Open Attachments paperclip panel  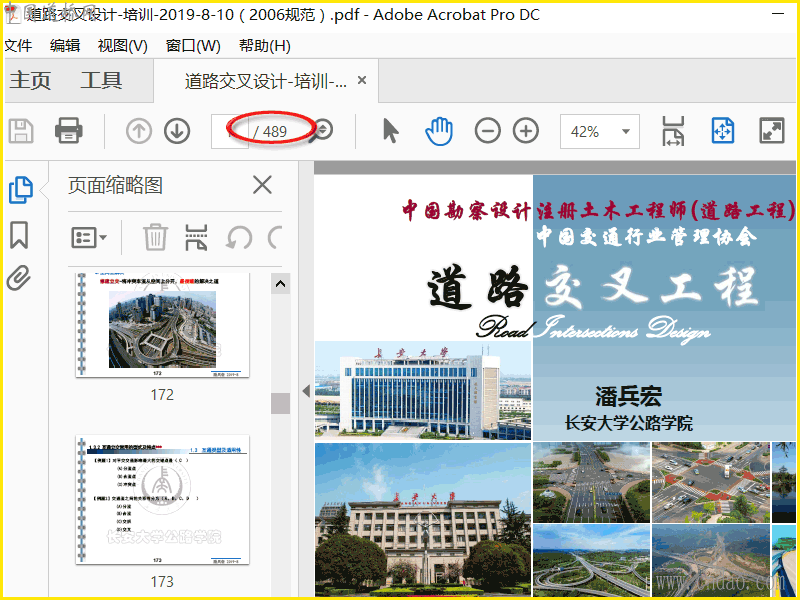(x=19, y=278)
